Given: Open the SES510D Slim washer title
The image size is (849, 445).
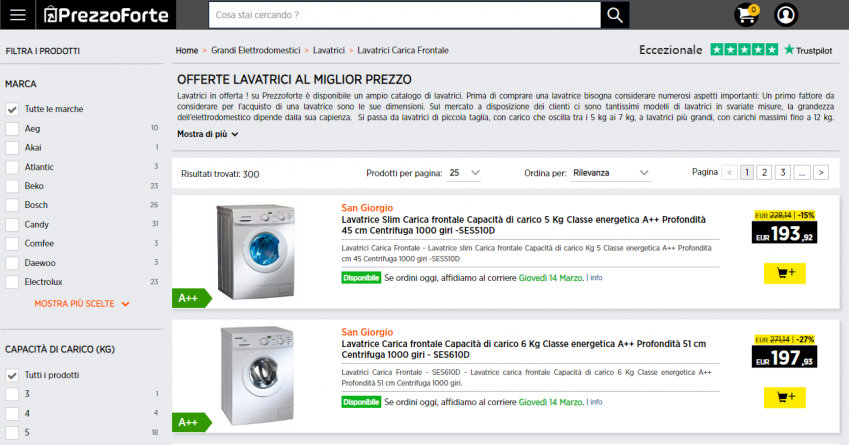Looking at the screenshot, I should tap(524, 225).
